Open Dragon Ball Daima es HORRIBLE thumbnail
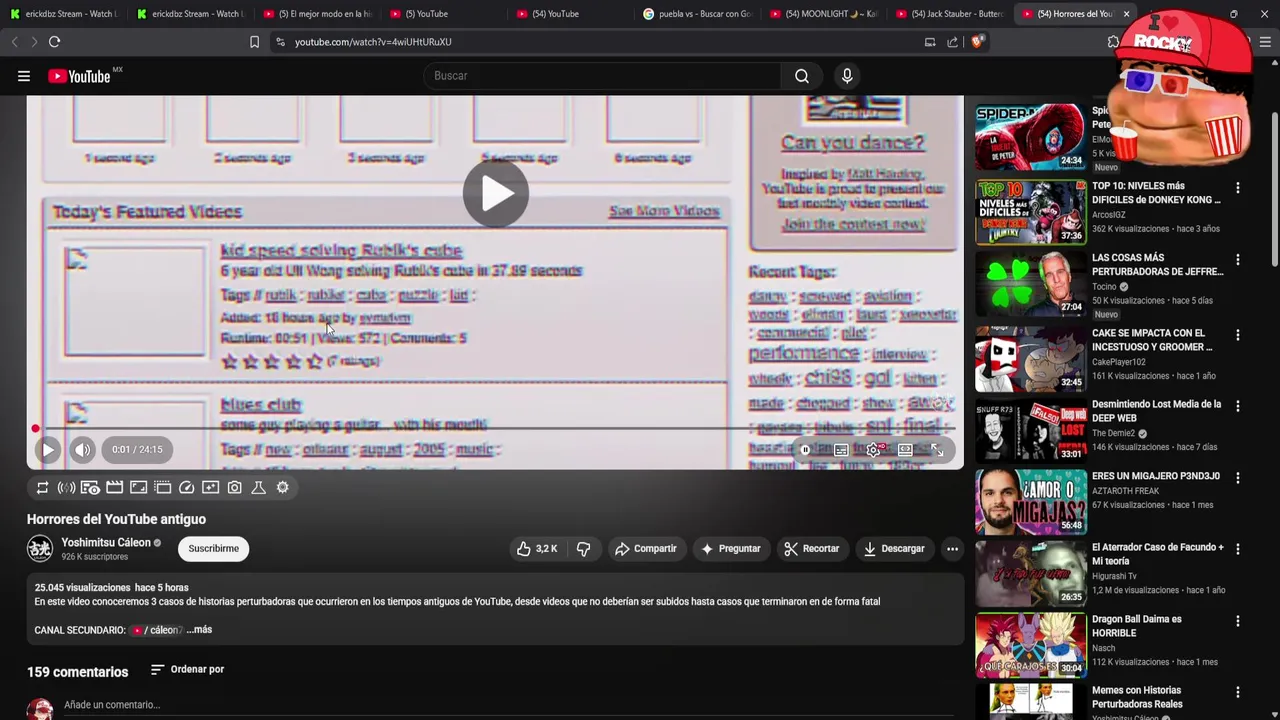Viewport: 1280px width, 720px height. pyautogui.click(x=1030, y=645)
